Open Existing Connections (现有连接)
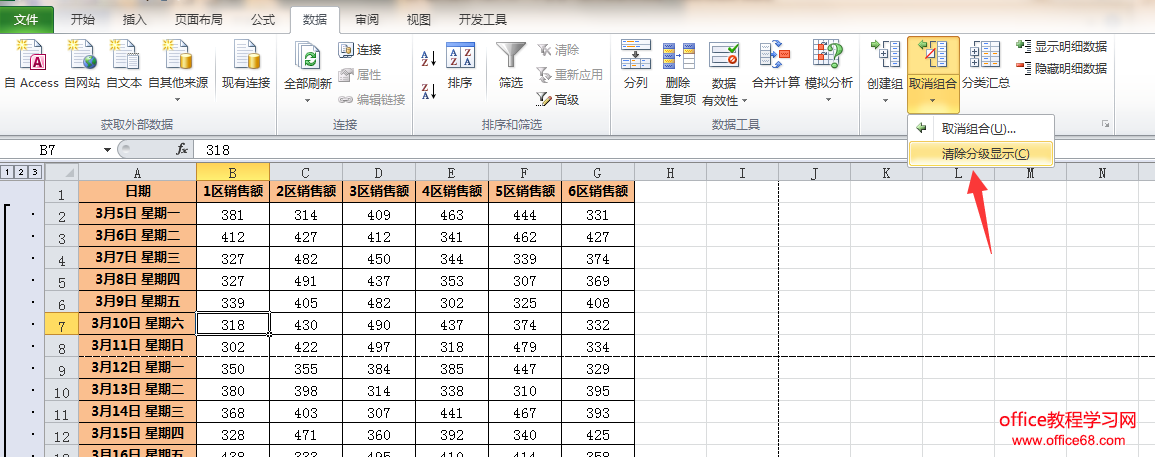This screenshot has width=1155, height=457. click(x=246, y=63)
